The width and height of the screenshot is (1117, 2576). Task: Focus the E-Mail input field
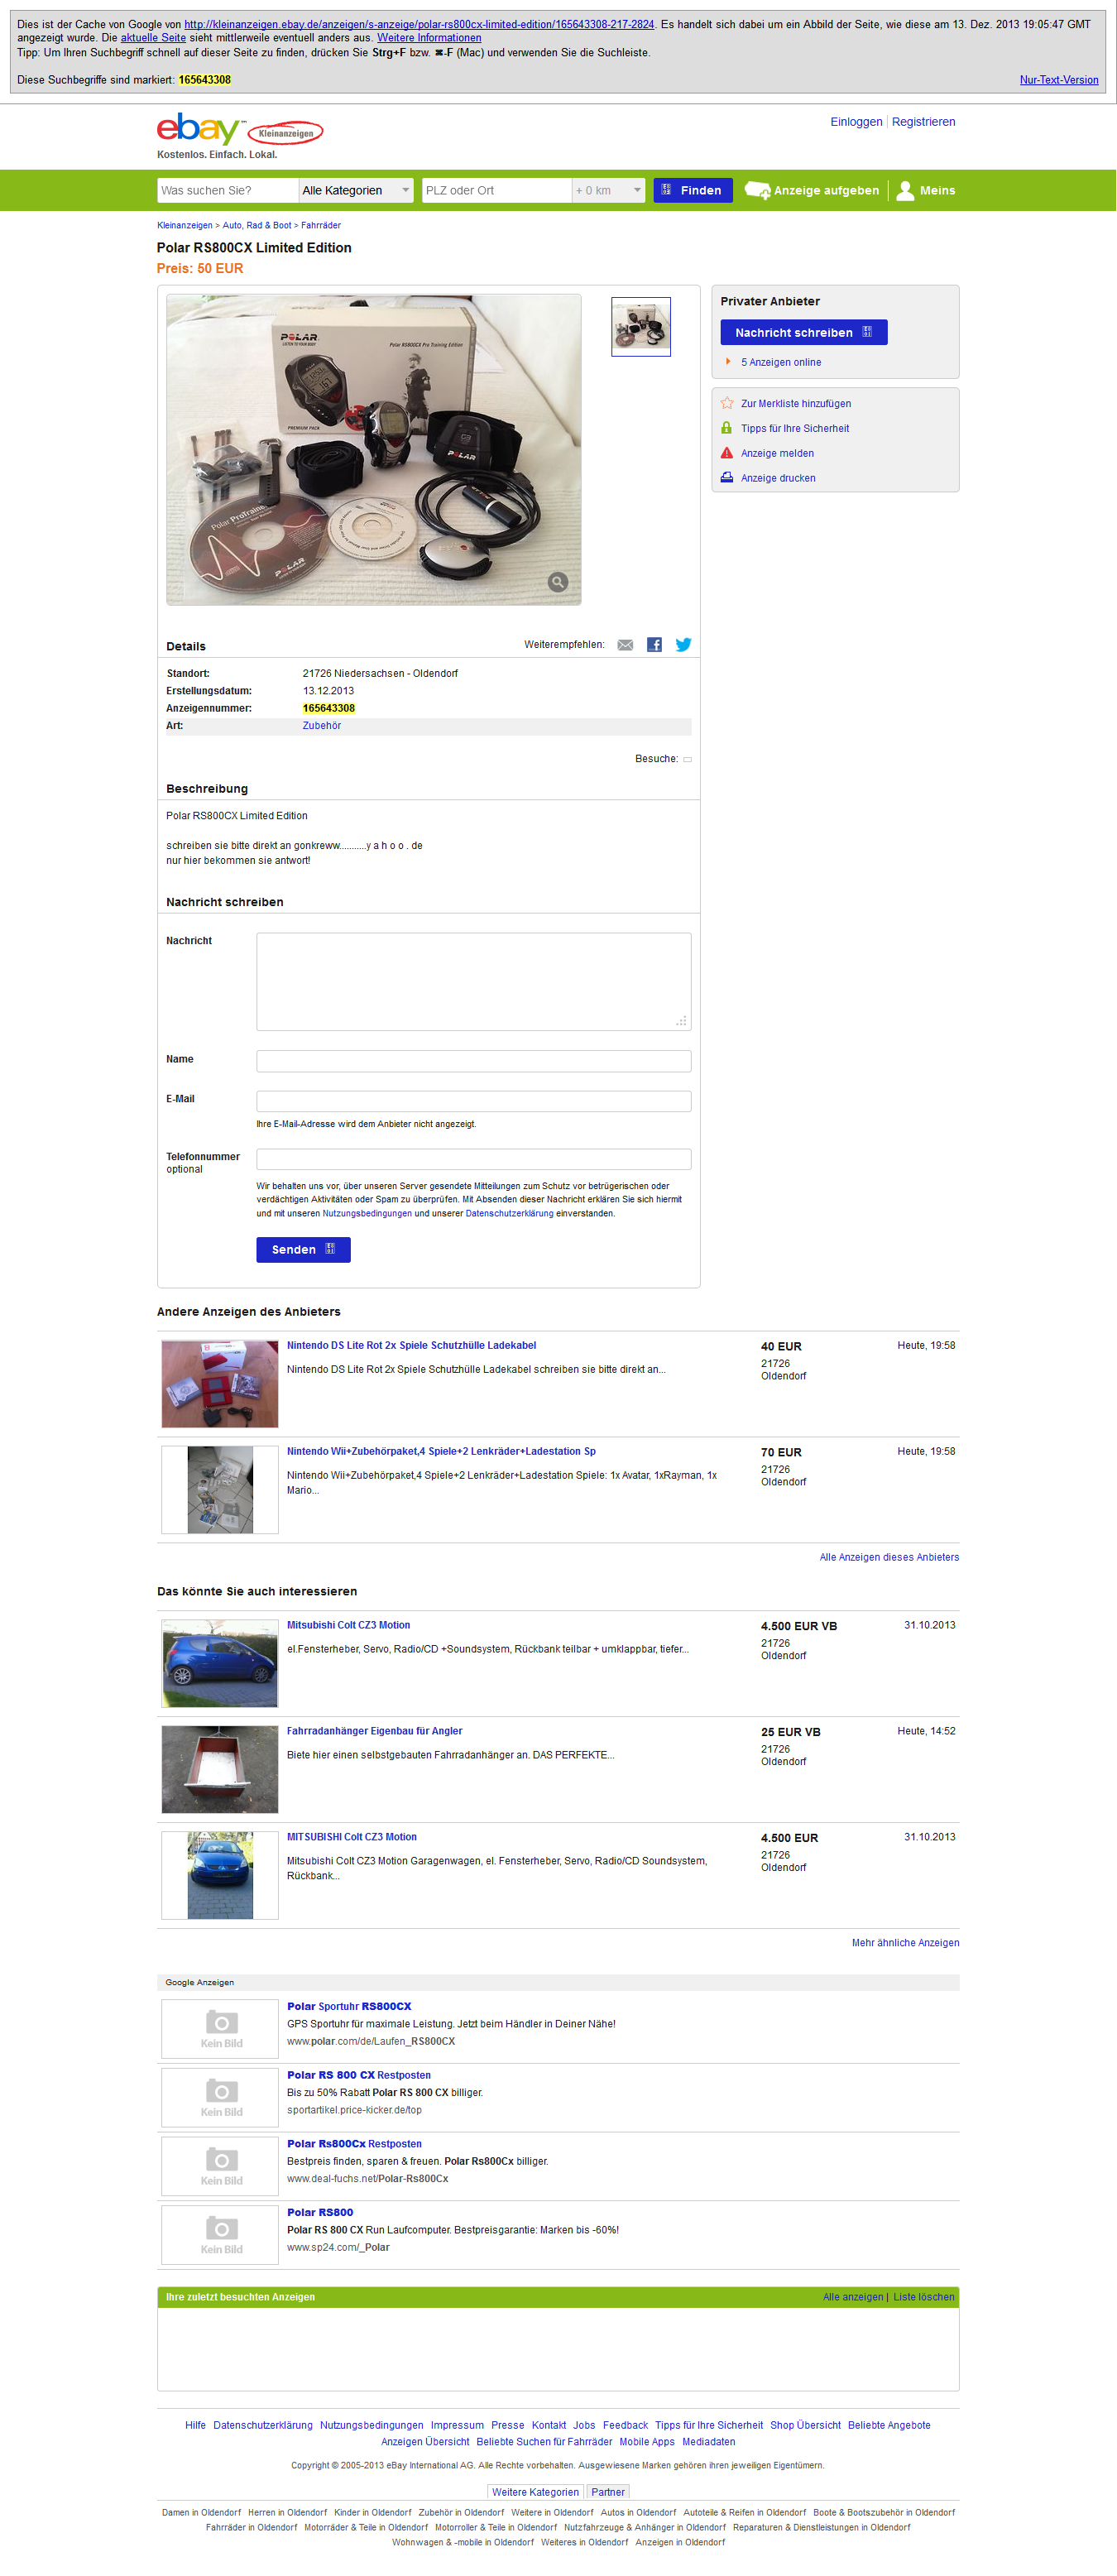point(473,1101)
